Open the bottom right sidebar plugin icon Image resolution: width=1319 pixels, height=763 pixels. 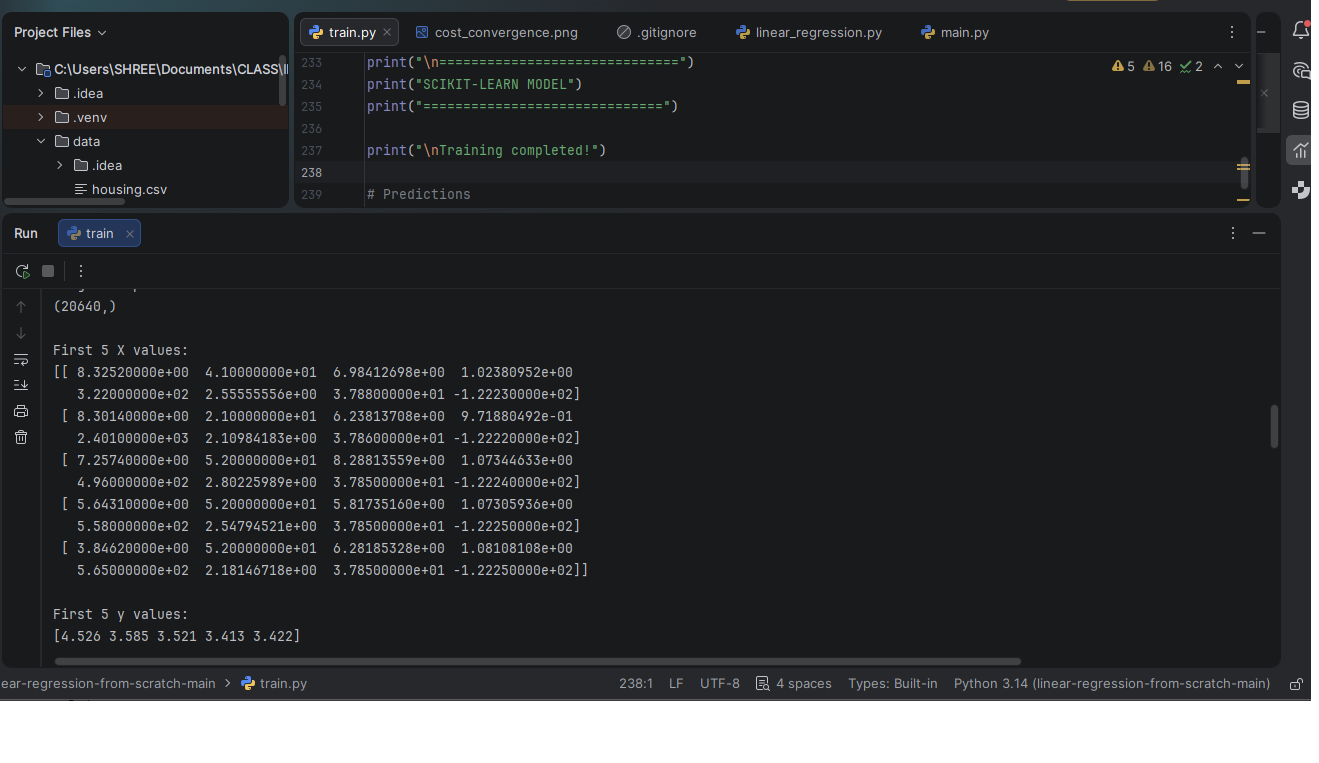coord(1300,189)
